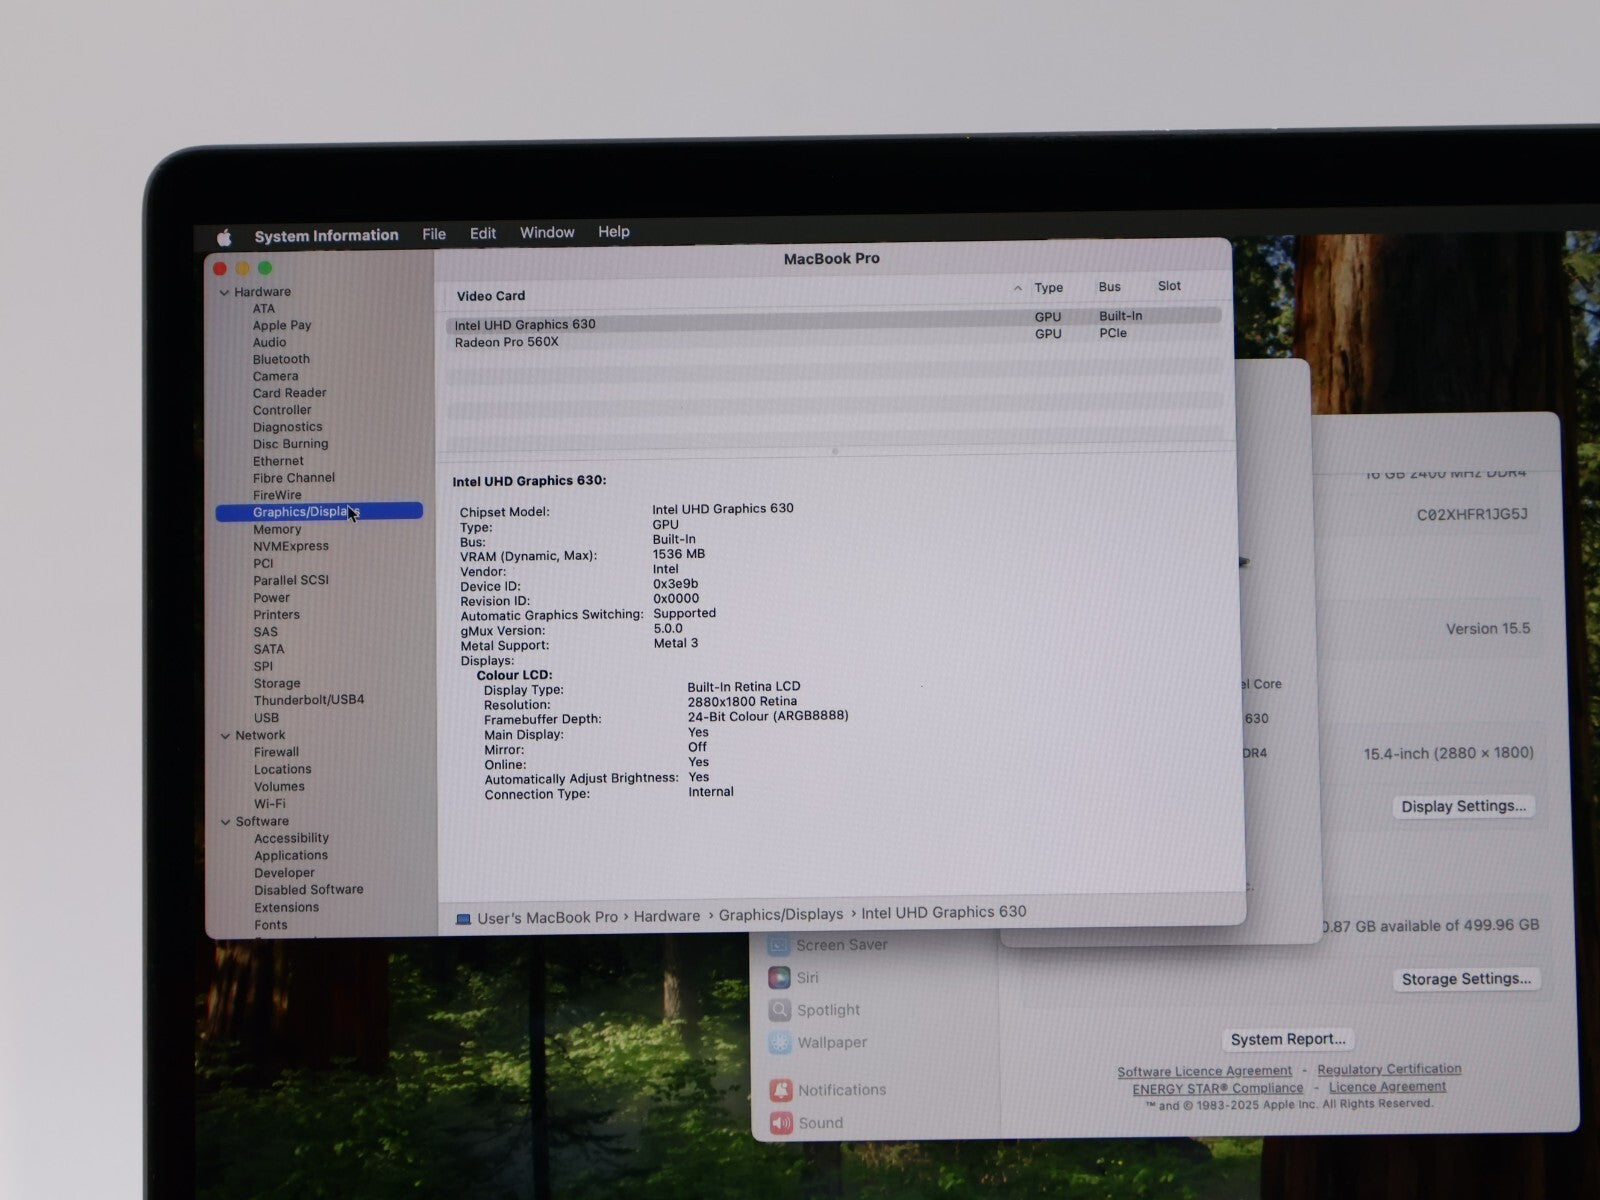Screen dimensions: 1600x1200
Task: Click the Type column header
Action: (1048, 288)
